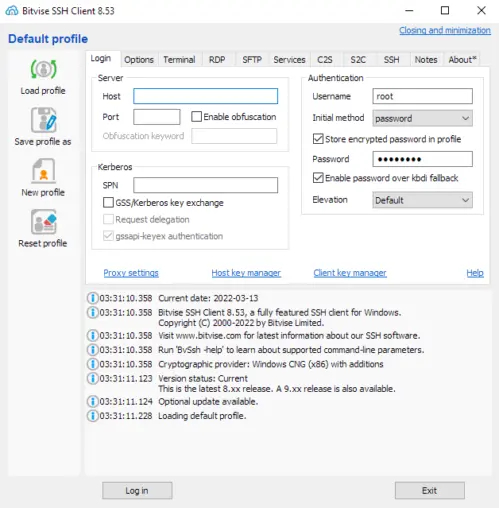Open the SFTP tab
Image resolution: width=499 pixels, height=508 pixels.
point(252,60)
